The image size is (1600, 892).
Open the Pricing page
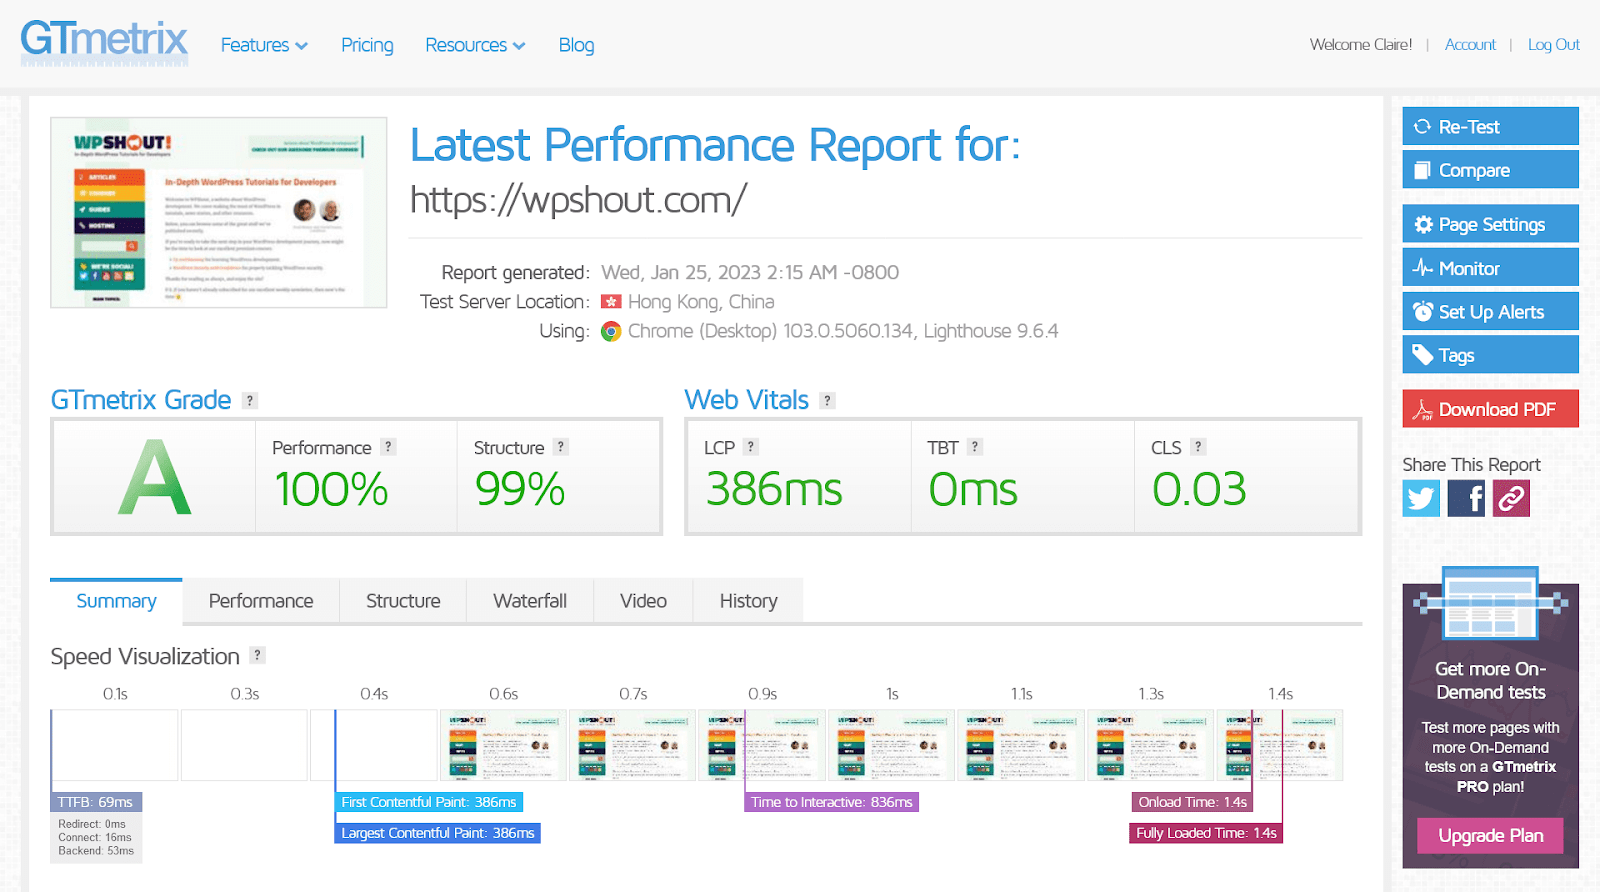pos(367,45)
